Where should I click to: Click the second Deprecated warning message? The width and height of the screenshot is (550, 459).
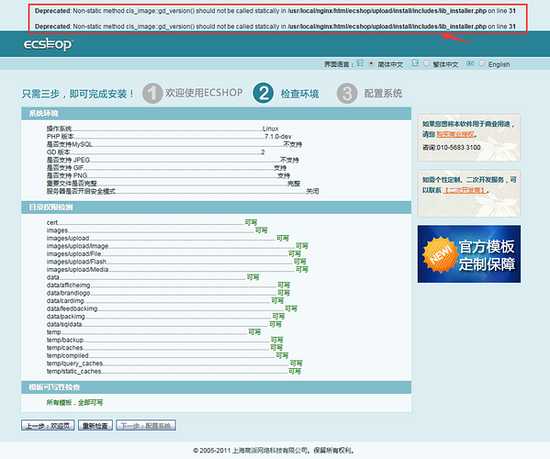tap(275, 26)
